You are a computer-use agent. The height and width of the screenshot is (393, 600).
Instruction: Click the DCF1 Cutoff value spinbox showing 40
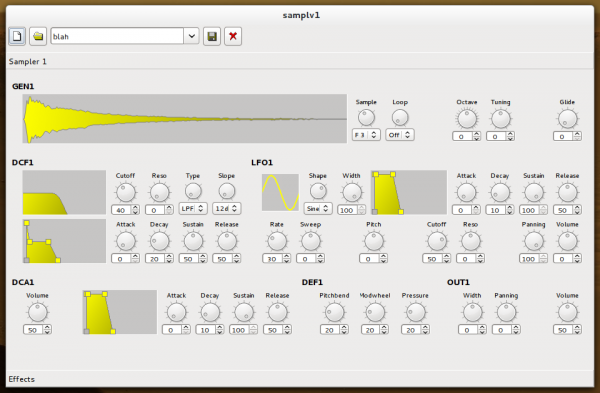coord(126,210)
